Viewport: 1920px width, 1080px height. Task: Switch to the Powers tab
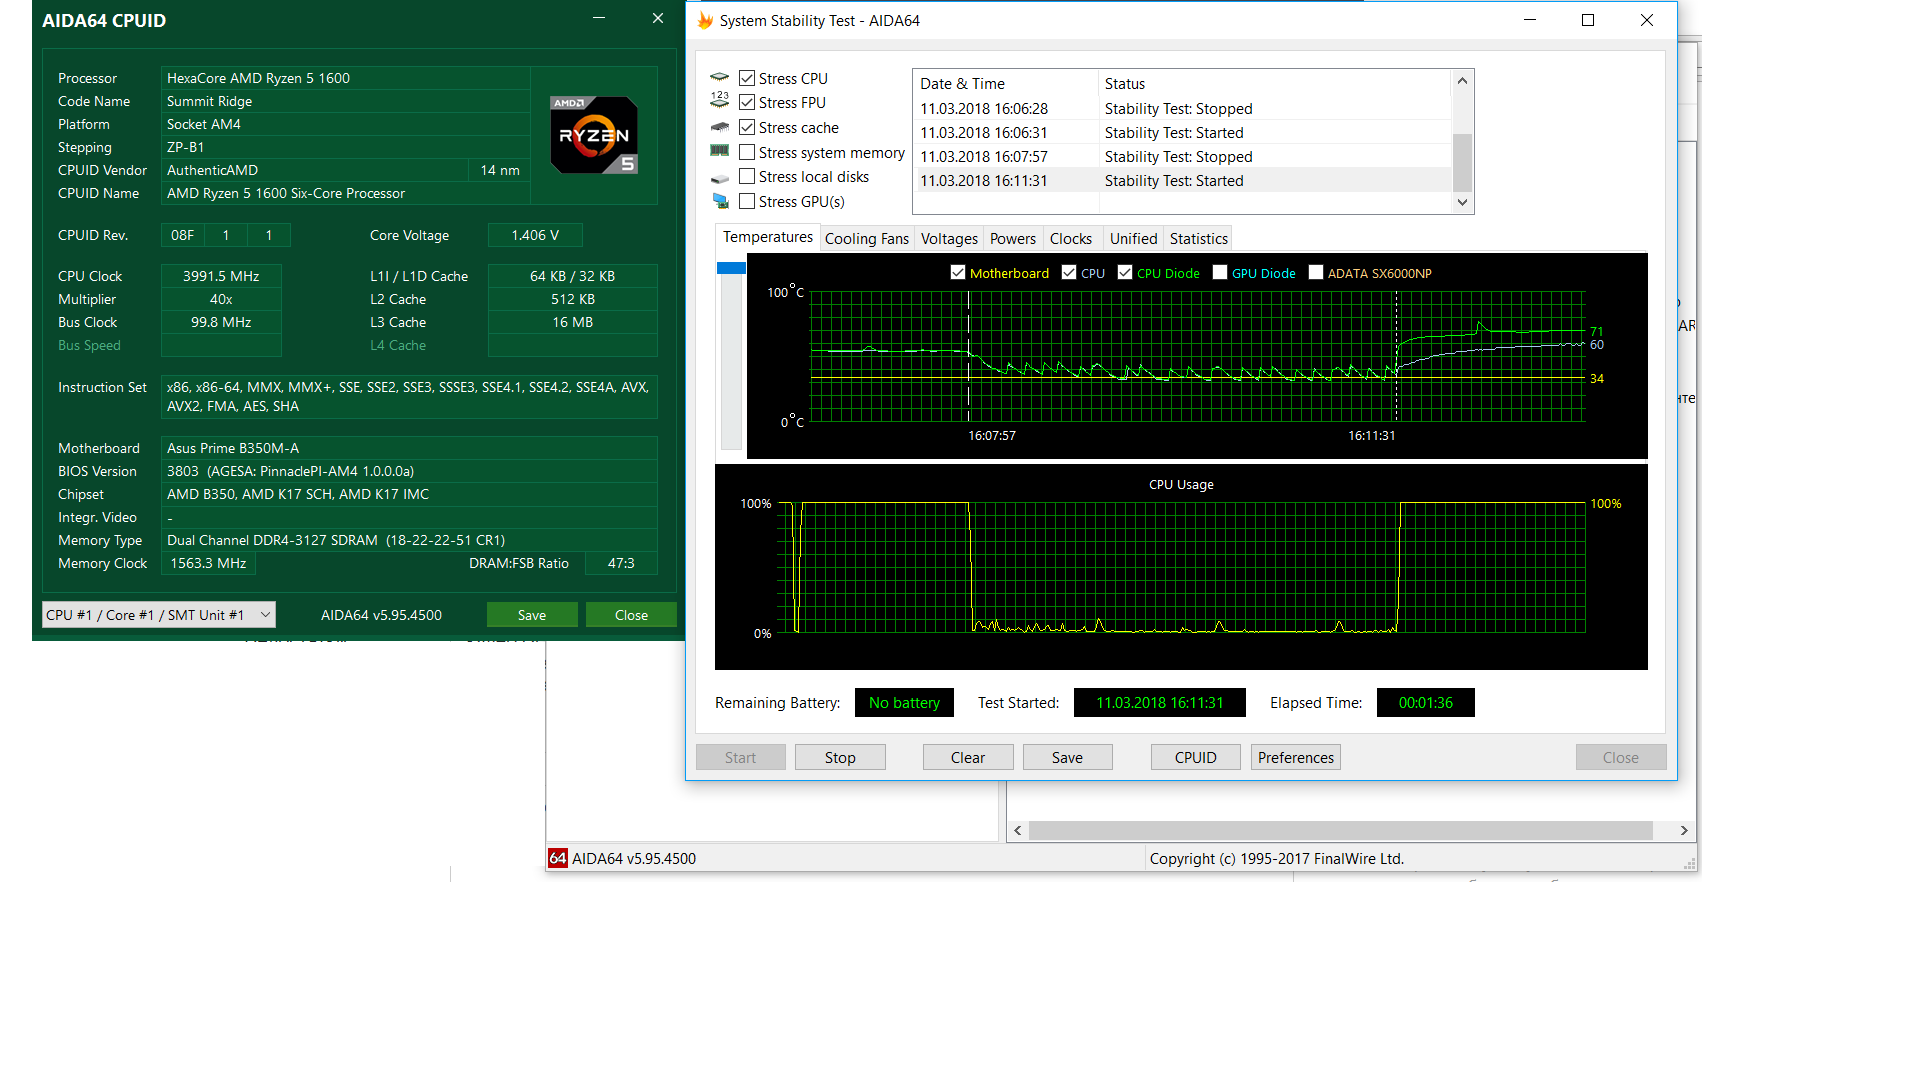click(x=1013, y=238)
